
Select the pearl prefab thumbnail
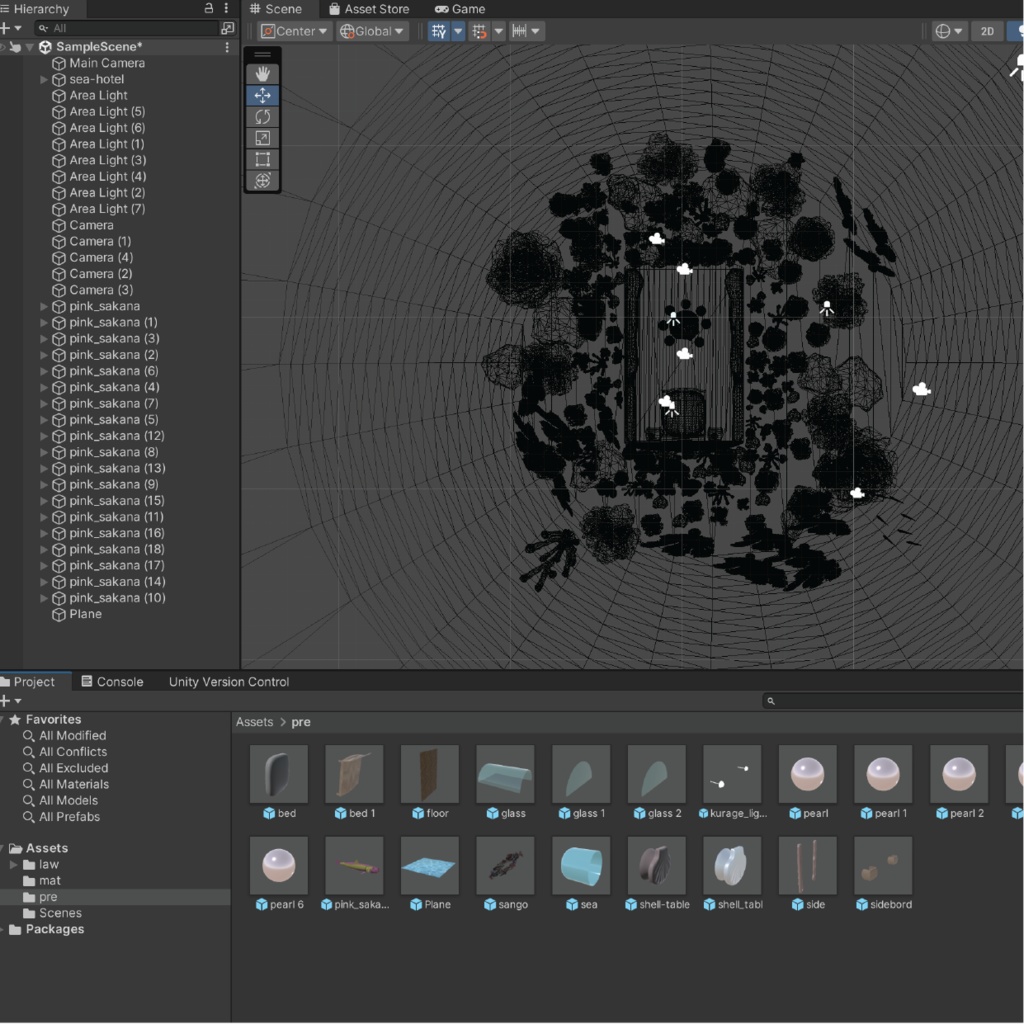pyautogui.click(x=807, y=772)
